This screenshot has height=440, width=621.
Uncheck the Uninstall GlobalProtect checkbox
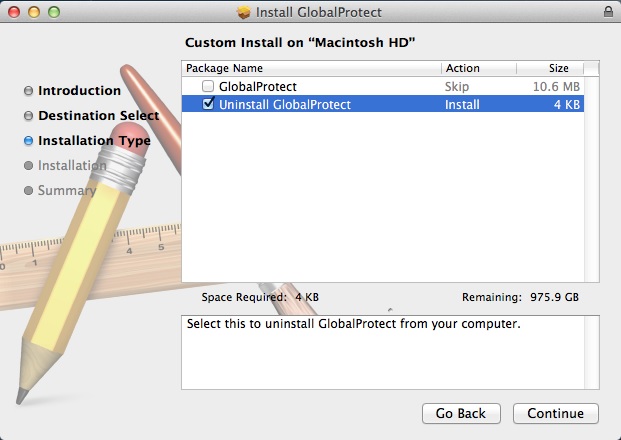(208, 104)
